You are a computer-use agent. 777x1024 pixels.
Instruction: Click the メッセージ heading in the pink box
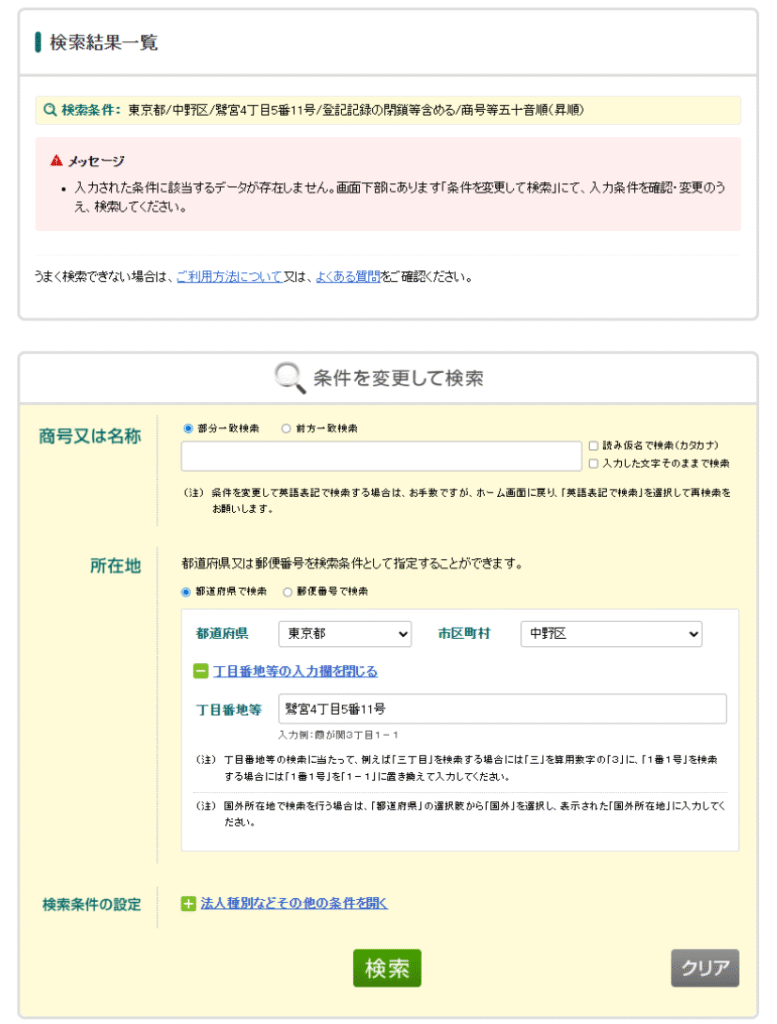(96, 161)
